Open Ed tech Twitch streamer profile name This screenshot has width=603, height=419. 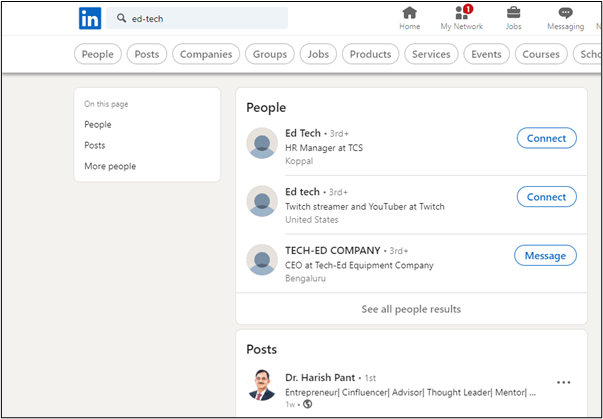(302, 191)
